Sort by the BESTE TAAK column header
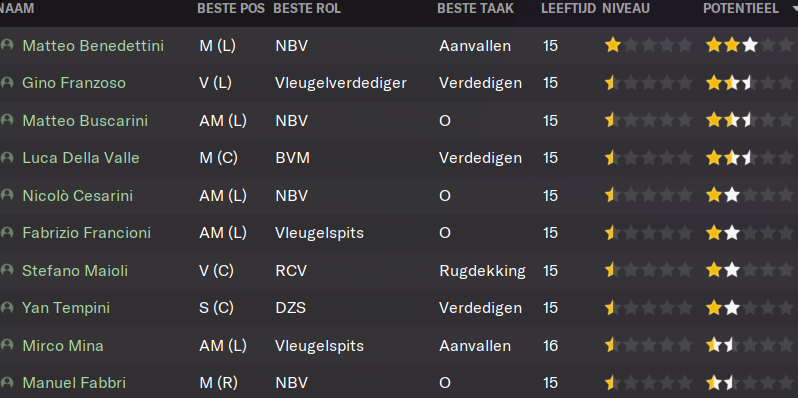 point(475,9)
